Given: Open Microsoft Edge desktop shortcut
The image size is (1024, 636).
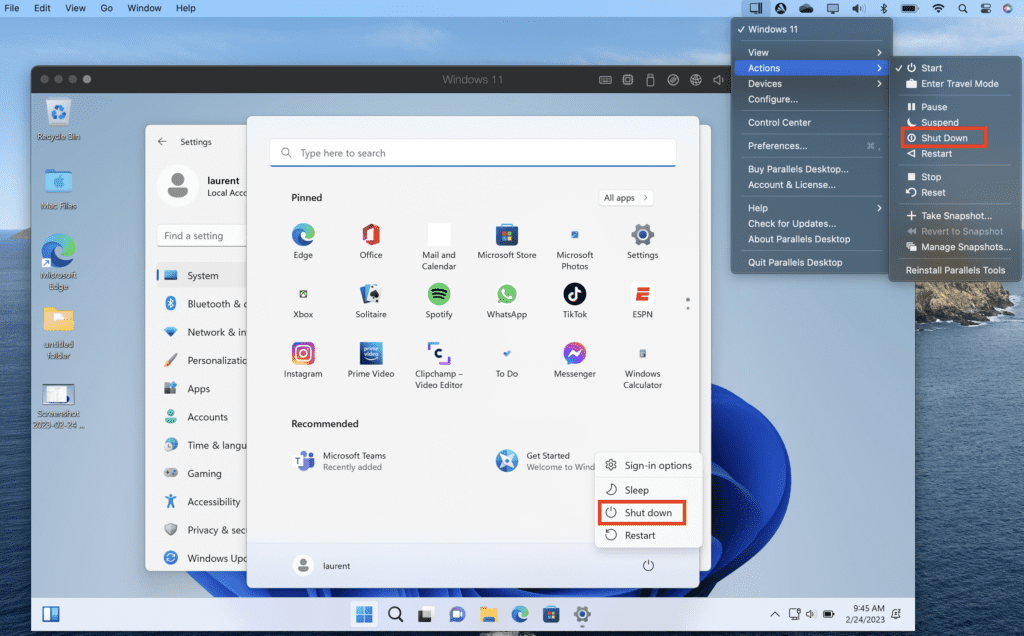Looking at the screenshot, I should [x=59, y=262].
